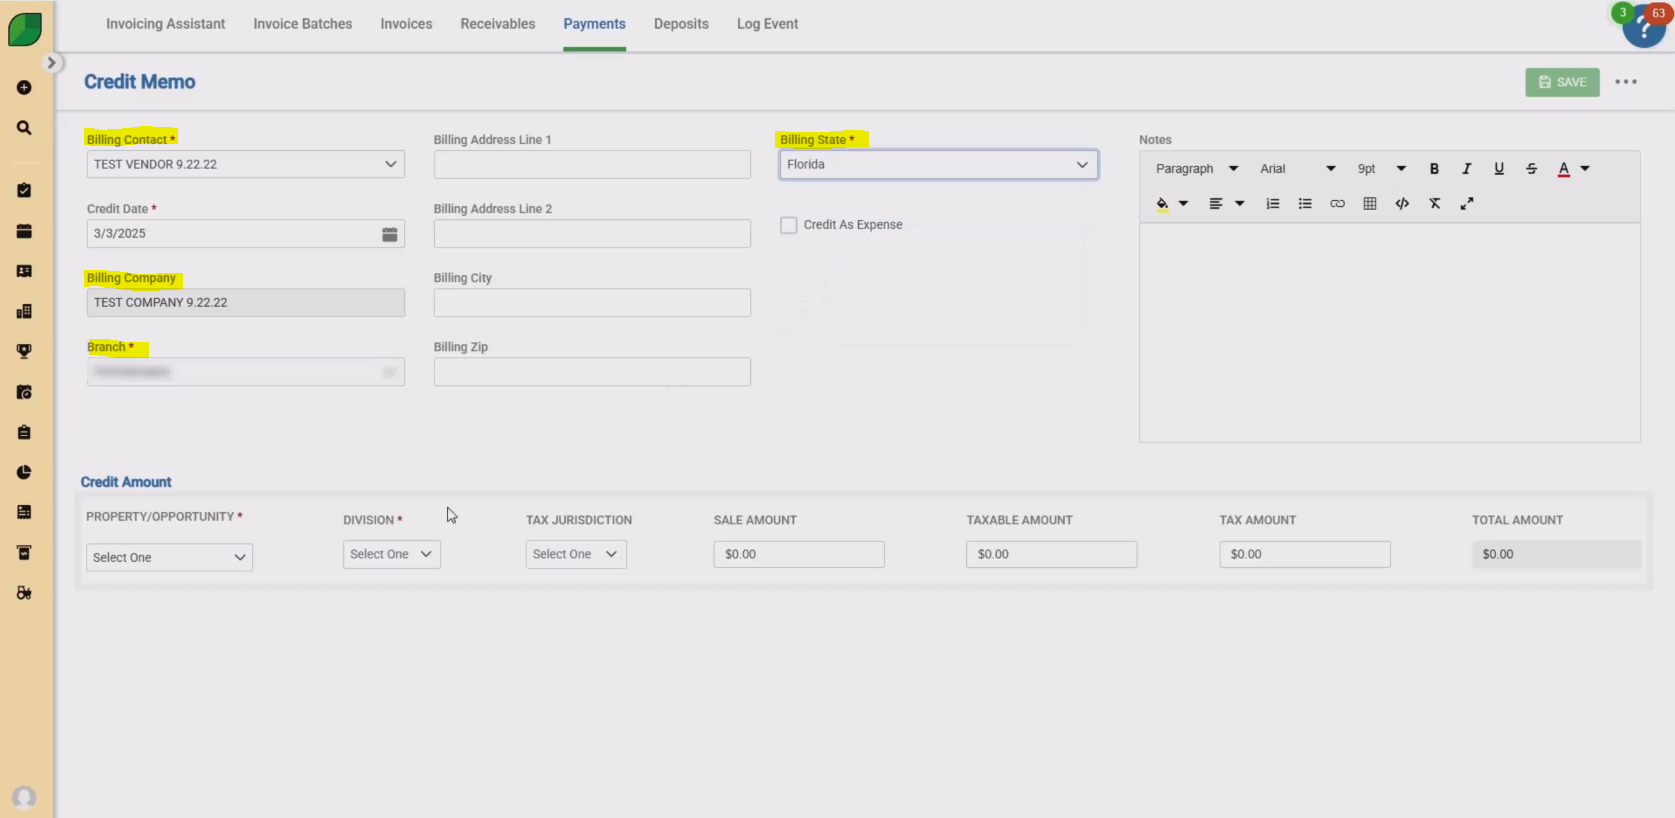The width and height of the screenshot is (1675, 818).
Task: Click the Billing Address Line 2 field
Action: point(592,233)
